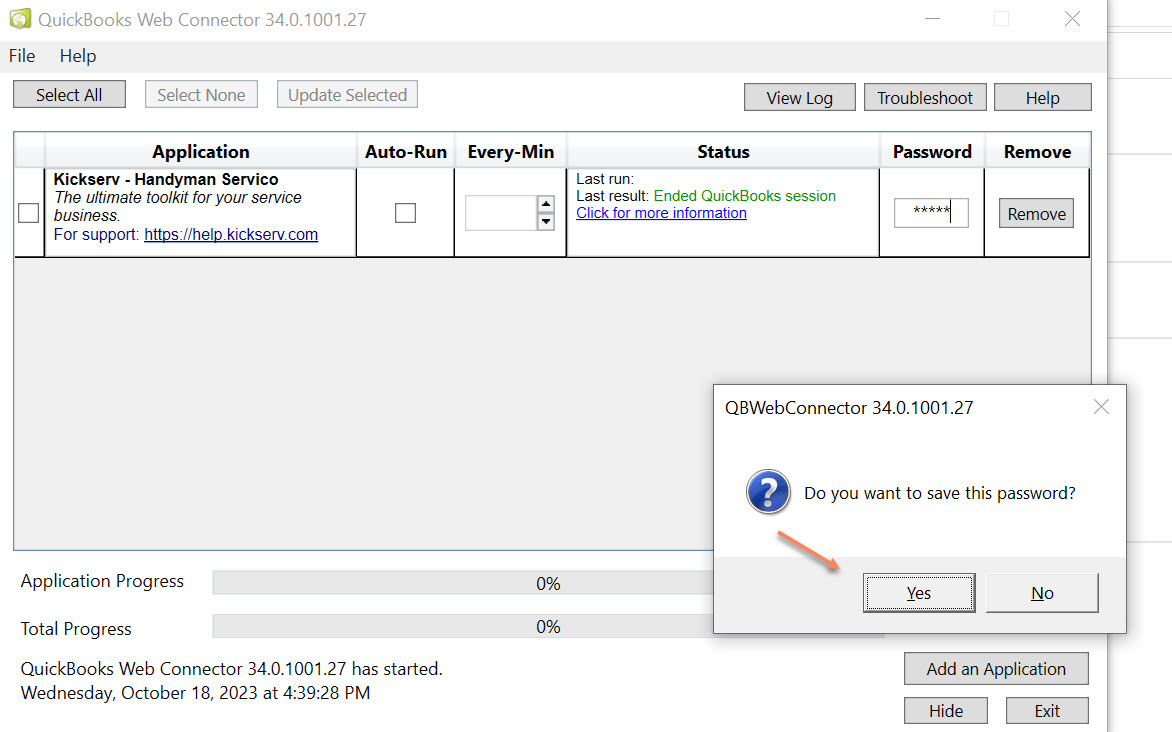Screen dimensions: 1172x732
Task: Click the Troubleshoot button
Action: click(x=925, y=98)
